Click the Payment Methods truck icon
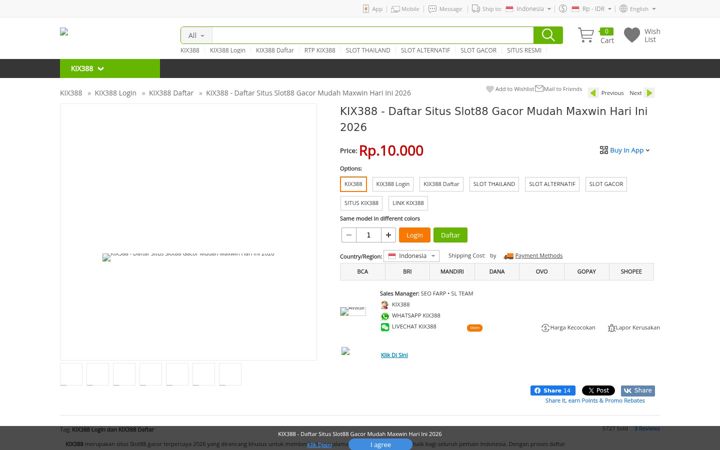The image size is (720, 450). point(508,256)
